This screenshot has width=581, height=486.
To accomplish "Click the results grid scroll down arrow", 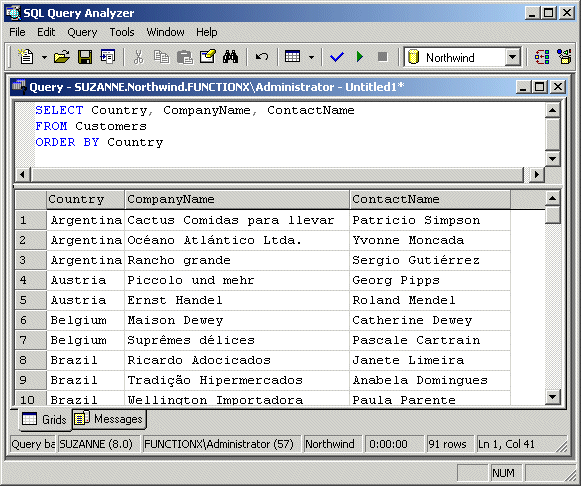I will point(552,397).
